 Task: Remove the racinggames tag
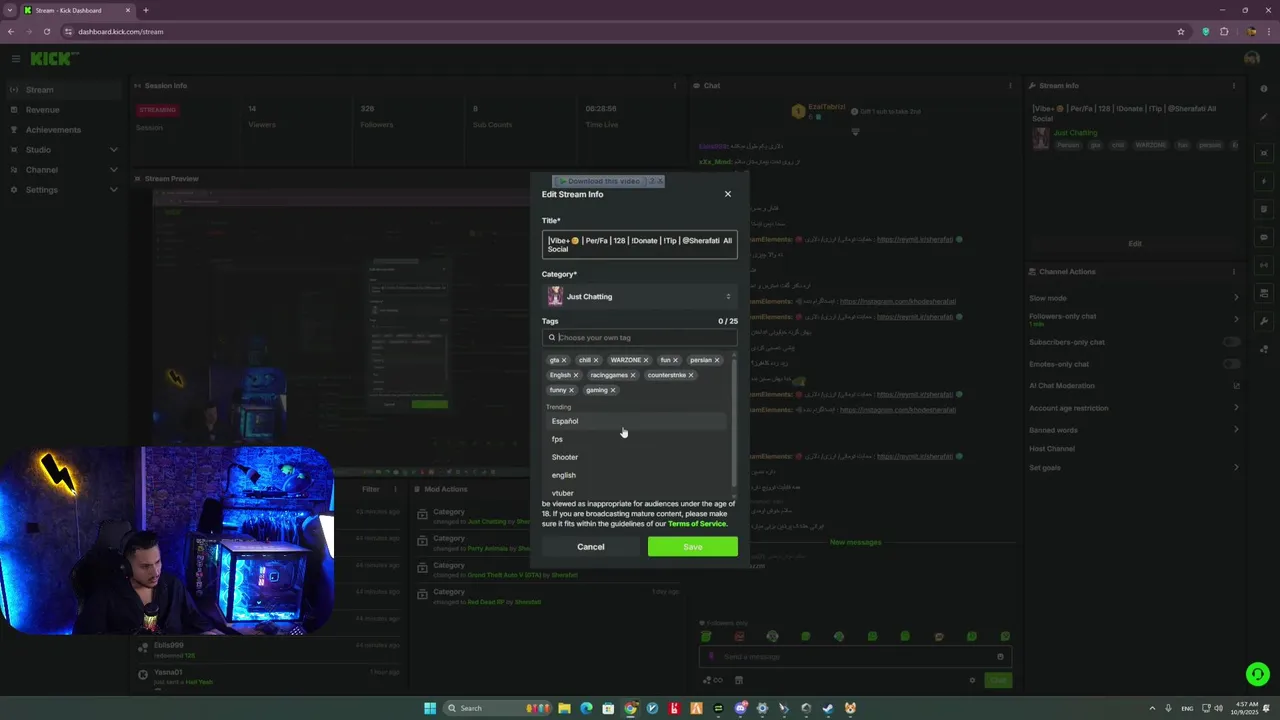coord(633,375)
